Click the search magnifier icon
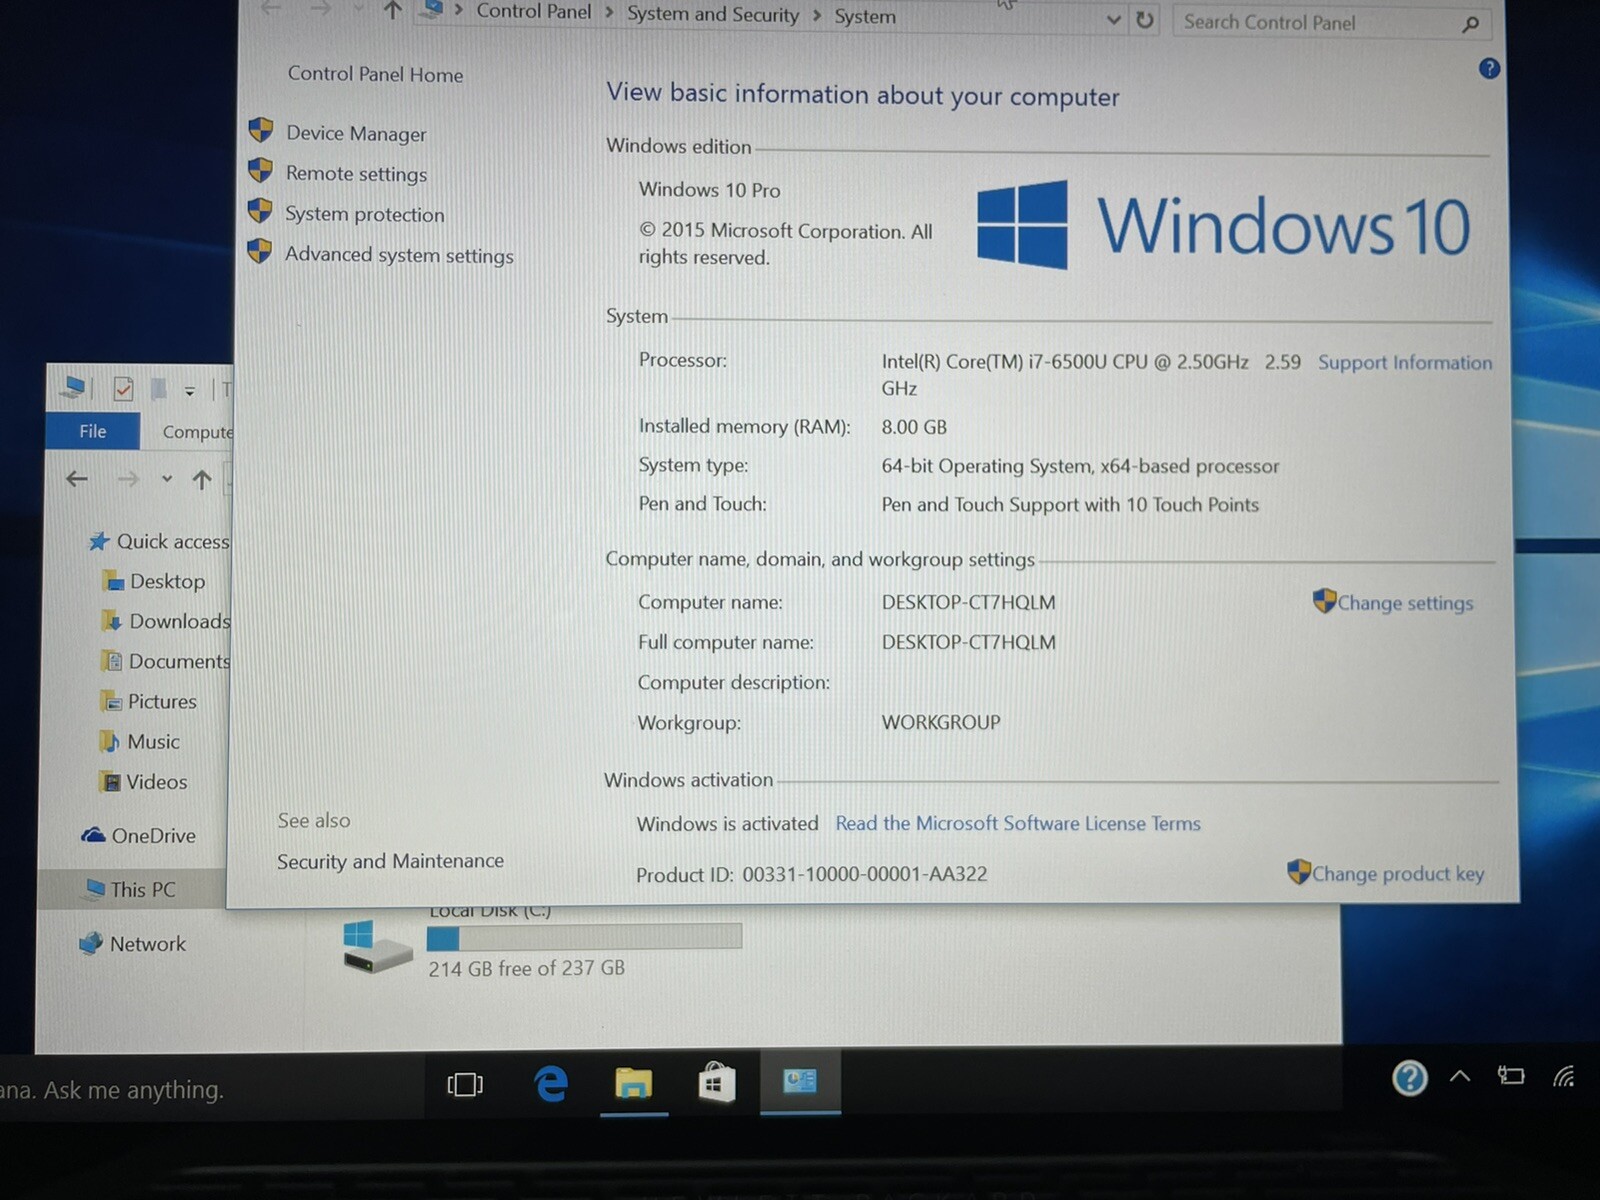Image resolution: width=1600 pixels, height=1200 pixels. coord(1470,24)
